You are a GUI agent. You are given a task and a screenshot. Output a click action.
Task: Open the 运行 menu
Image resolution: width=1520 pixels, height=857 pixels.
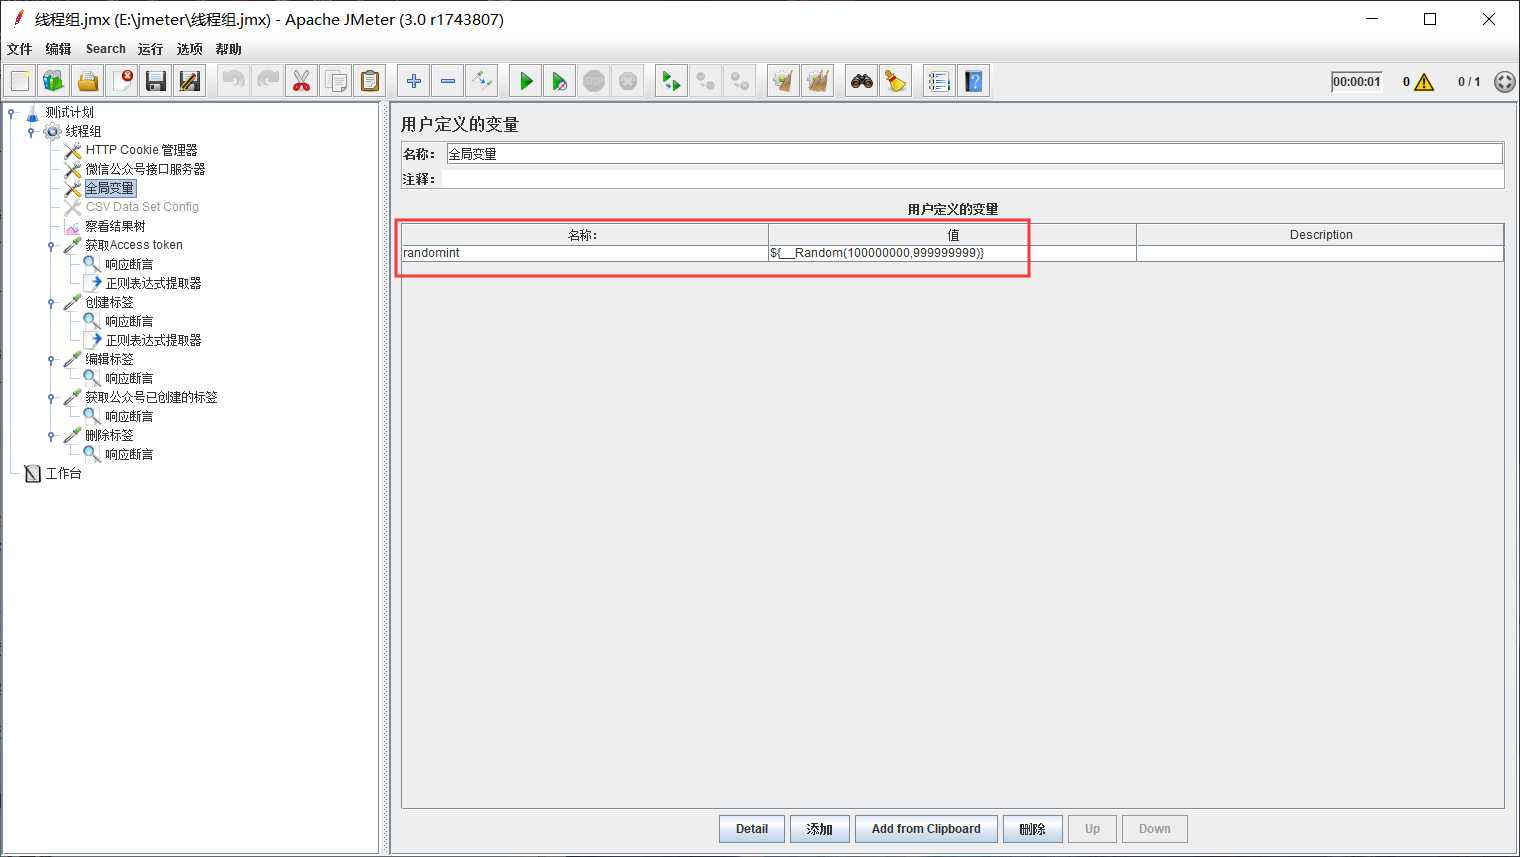150,49
